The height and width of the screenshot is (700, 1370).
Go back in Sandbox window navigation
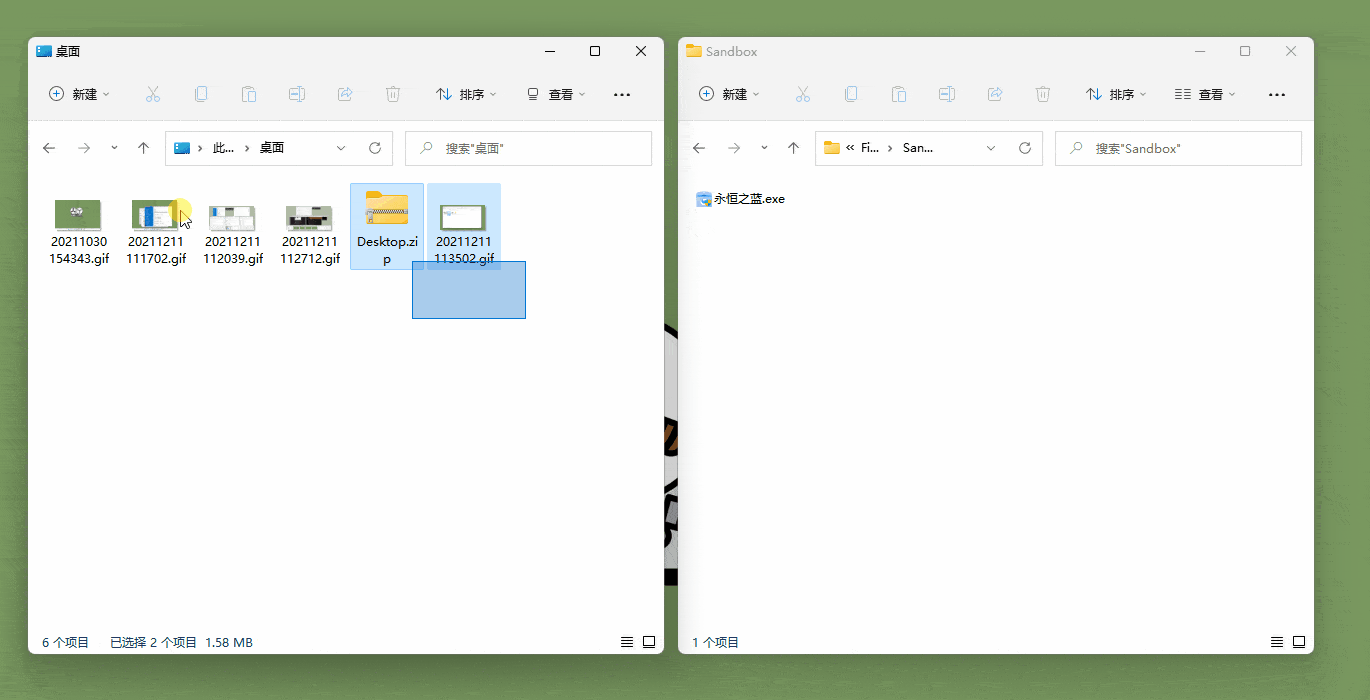[x=699, y=148]
